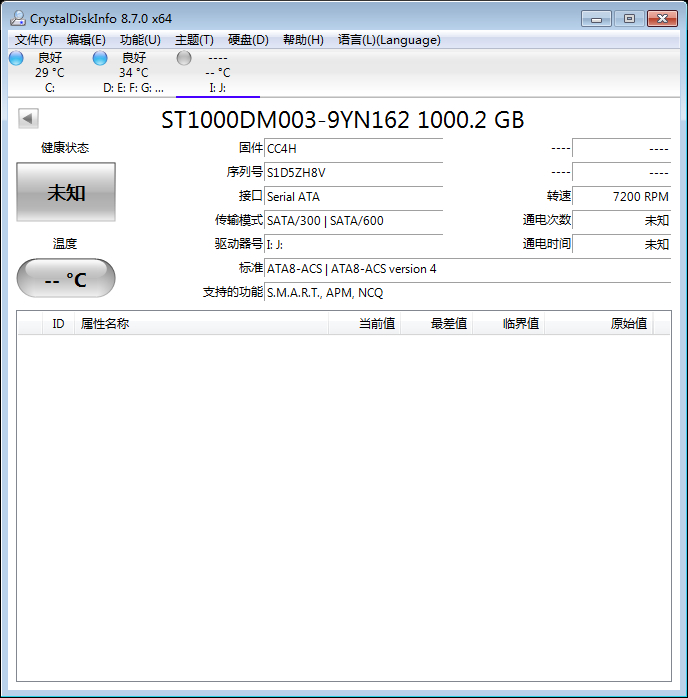Click the ID column header
The height and width of the screenshot is (698, 688).
(58, 324)
